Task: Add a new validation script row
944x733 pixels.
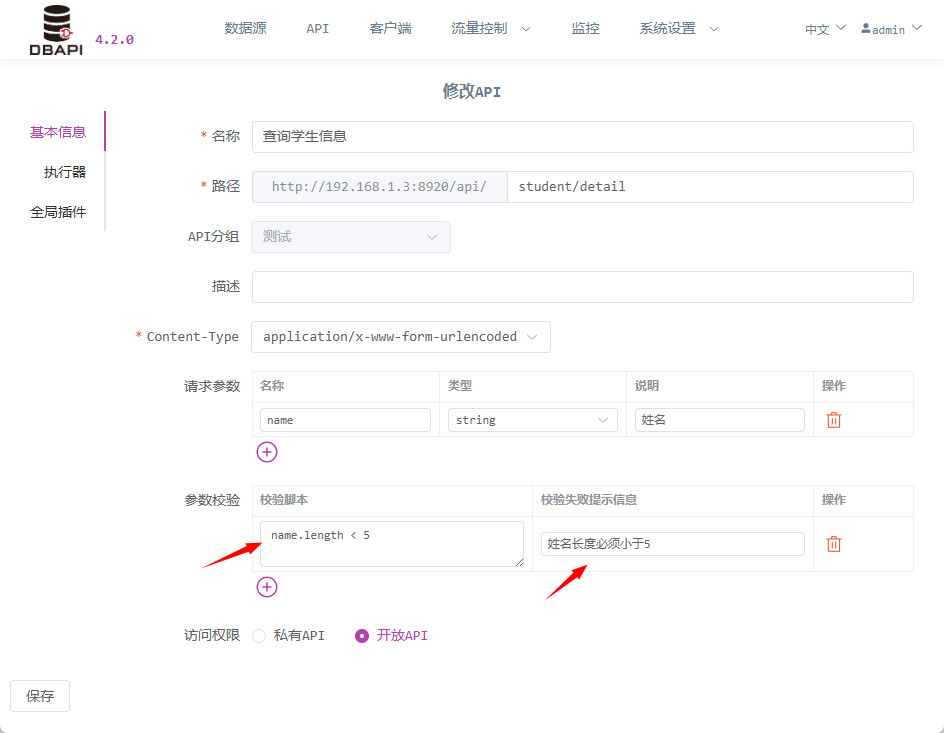Action: pos(267,587)
